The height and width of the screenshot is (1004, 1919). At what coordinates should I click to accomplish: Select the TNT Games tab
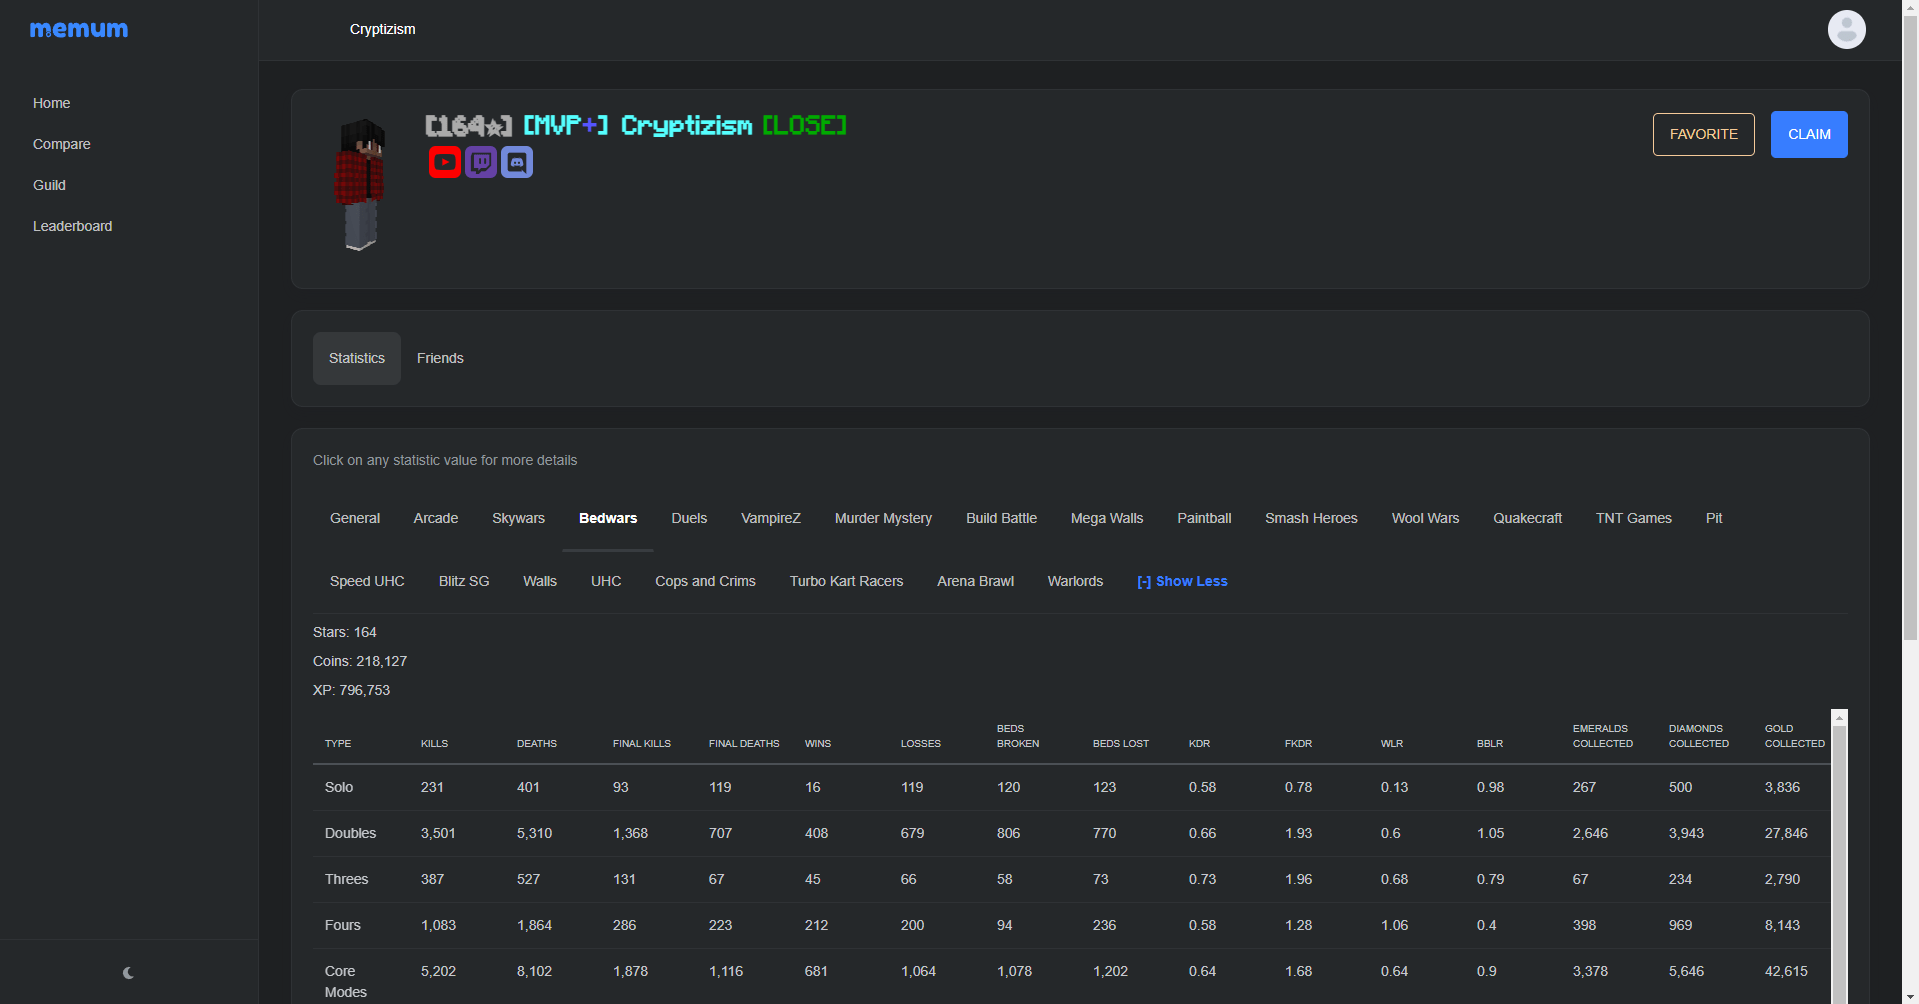pyautogui.click(x=1633, y=518)
